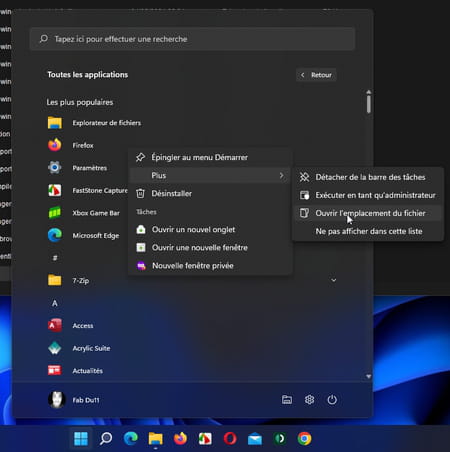The height and width of the screenshot is (452, 450).
Task: Open Xbox Game Bar icon
Action: (x=55, y=213)
